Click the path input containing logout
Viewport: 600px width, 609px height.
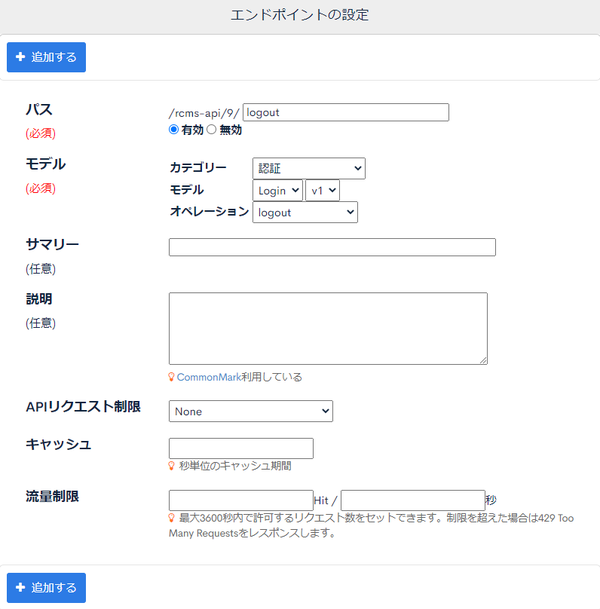[x=346, y=112]
